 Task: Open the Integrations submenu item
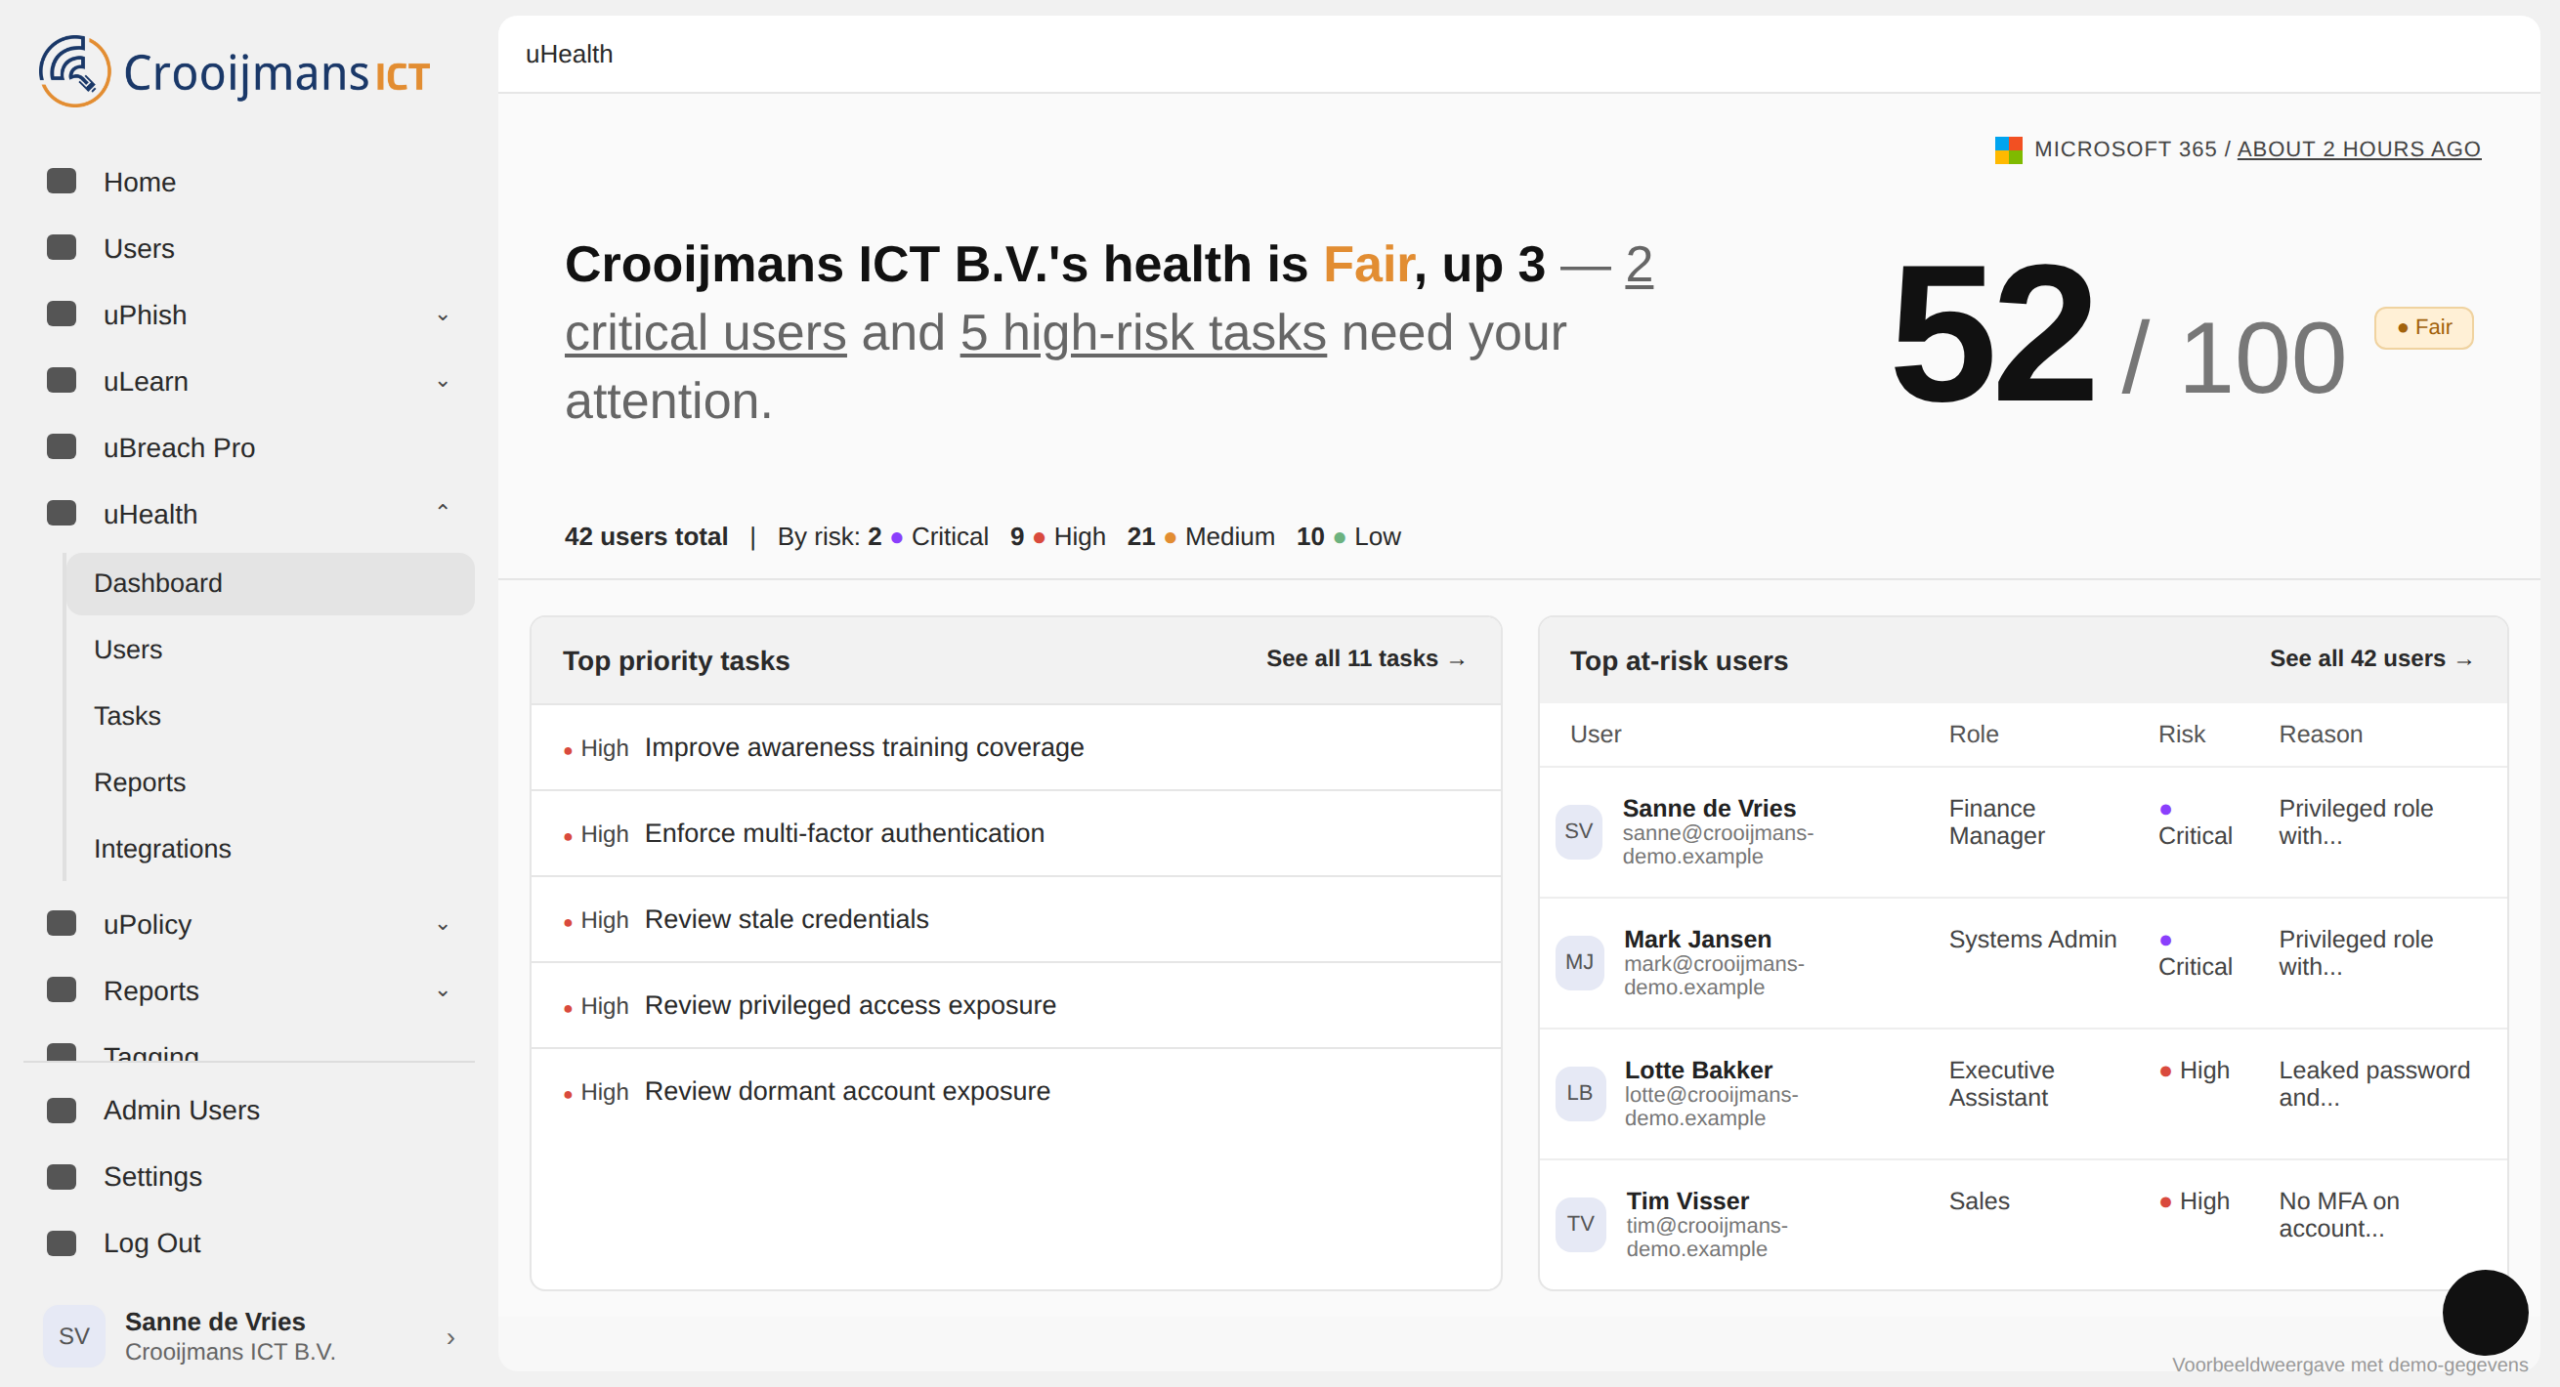tap(270, 849)
